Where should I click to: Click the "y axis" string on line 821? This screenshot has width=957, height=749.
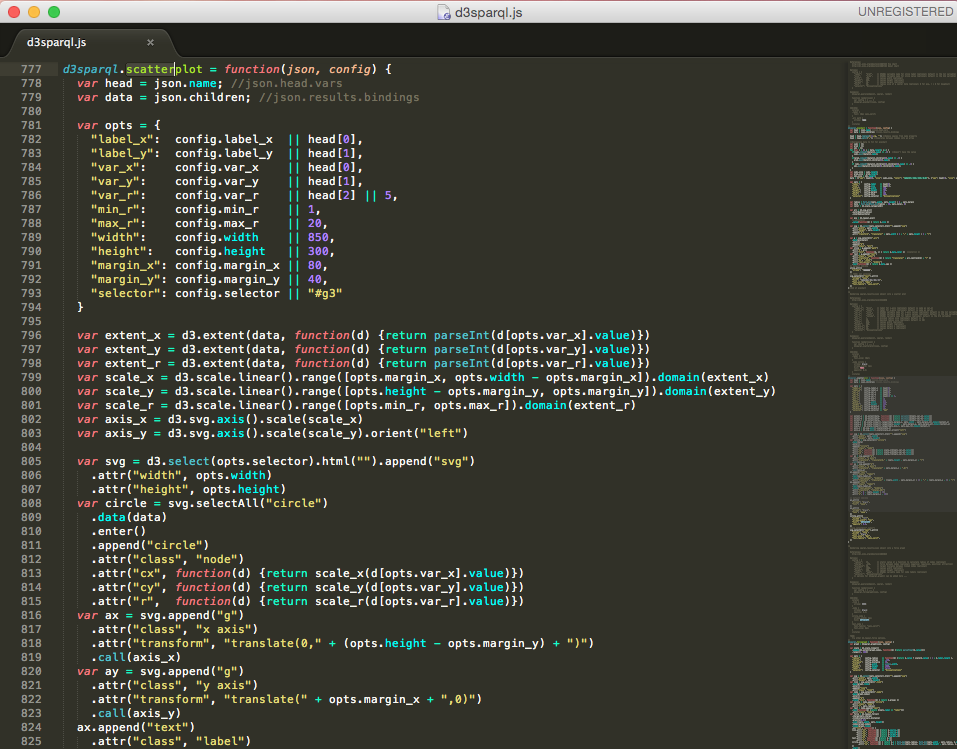(224, 686)
